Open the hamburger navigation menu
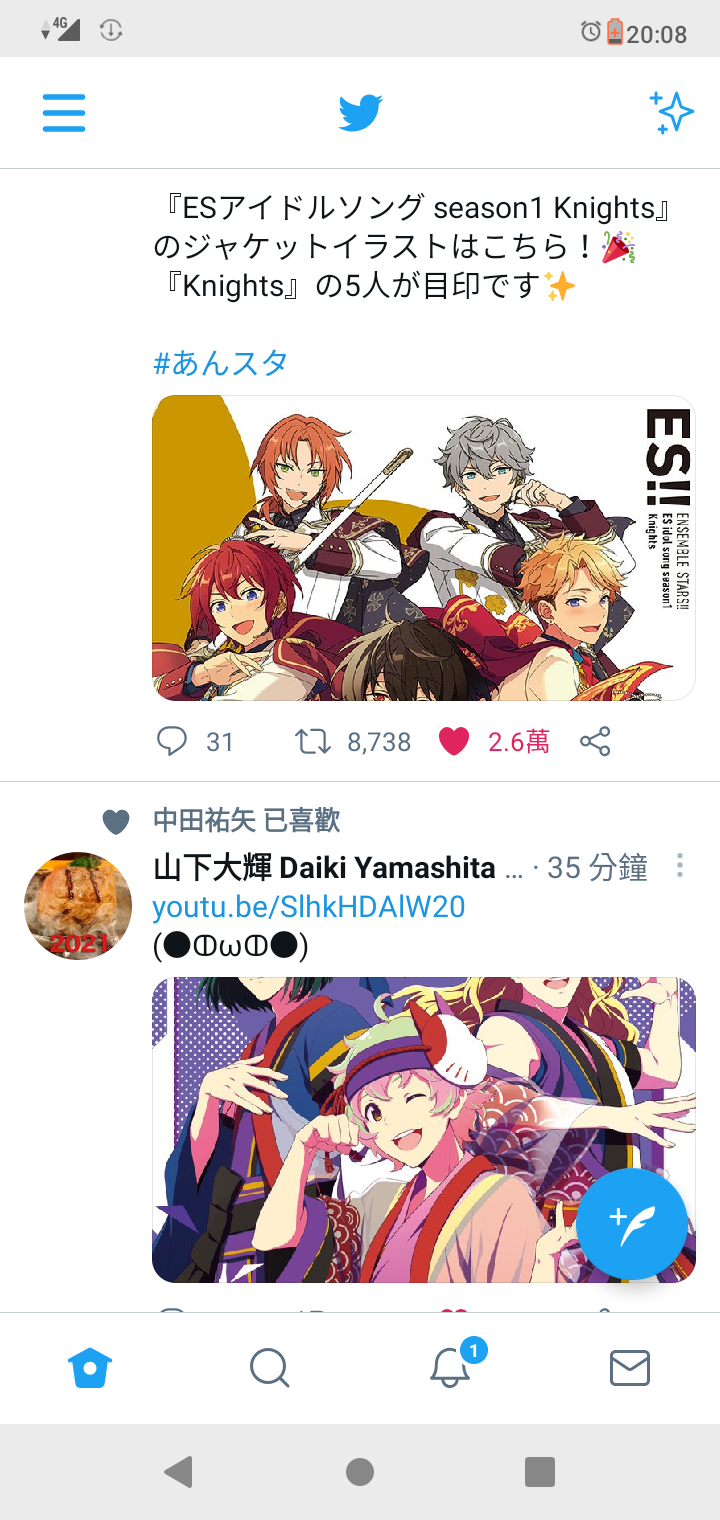The width and height of the screenshot is (720, 1520). click(x=64, y=112)
